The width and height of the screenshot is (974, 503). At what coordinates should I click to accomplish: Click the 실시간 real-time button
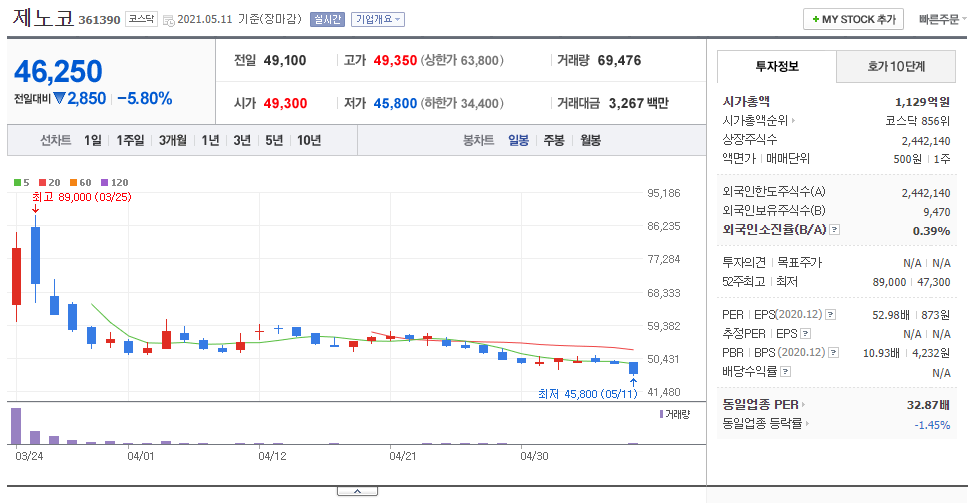327,19
